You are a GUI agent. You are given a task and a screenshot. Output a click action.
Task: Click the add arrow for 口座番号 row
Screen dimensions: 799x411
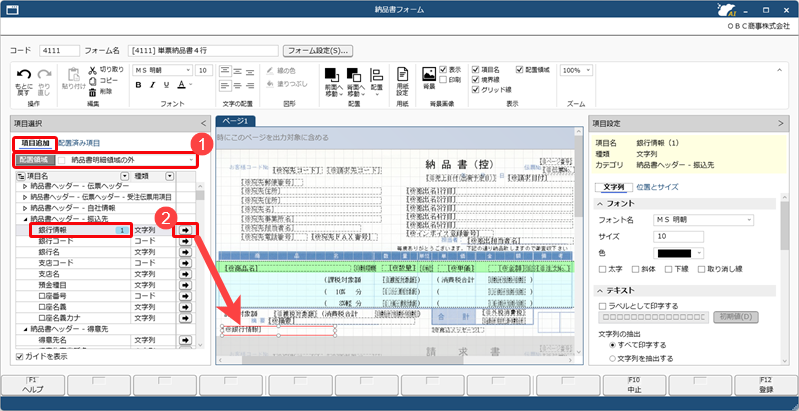pos(186,296)
